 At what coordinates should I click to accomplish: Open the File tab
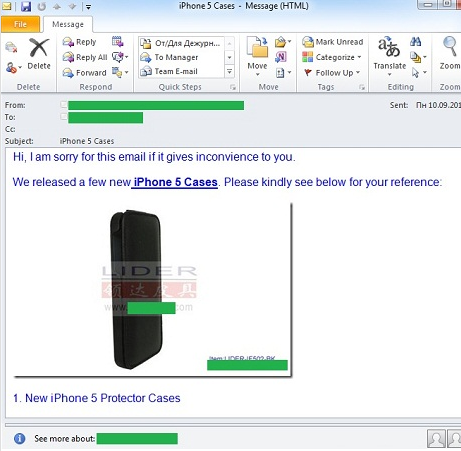pos(20,24)
